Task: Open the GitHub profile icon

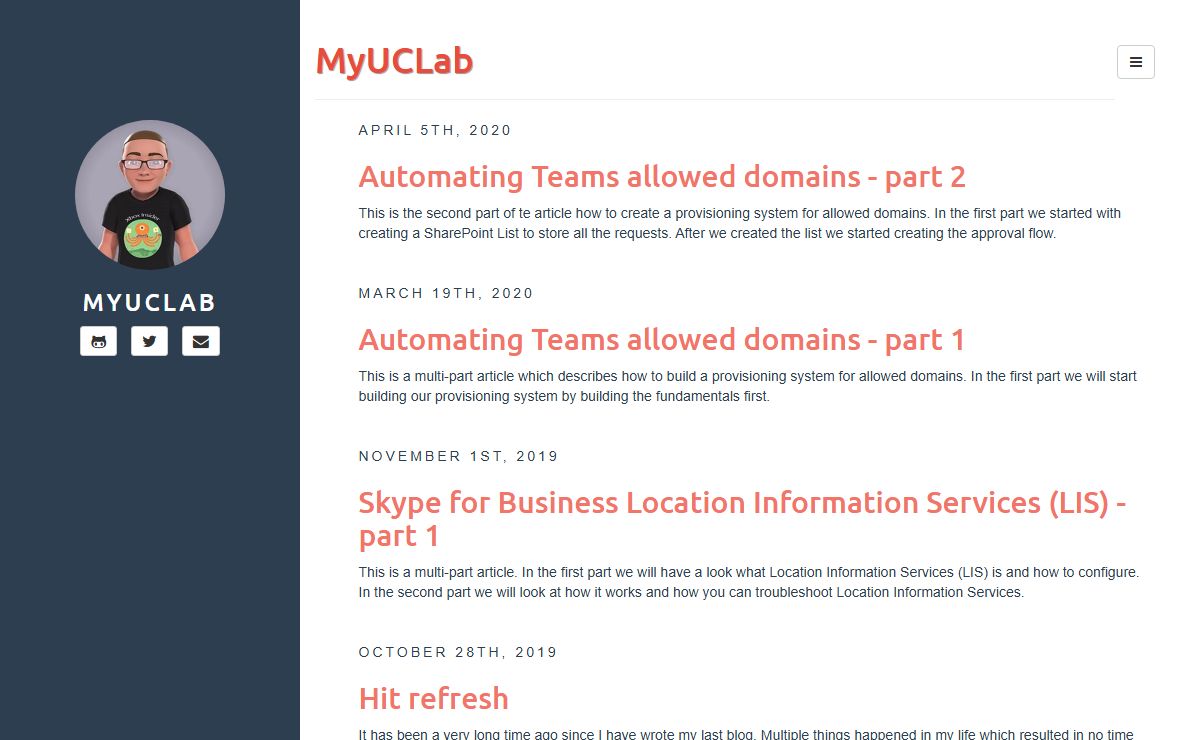Action: click(x=98, y=341)
